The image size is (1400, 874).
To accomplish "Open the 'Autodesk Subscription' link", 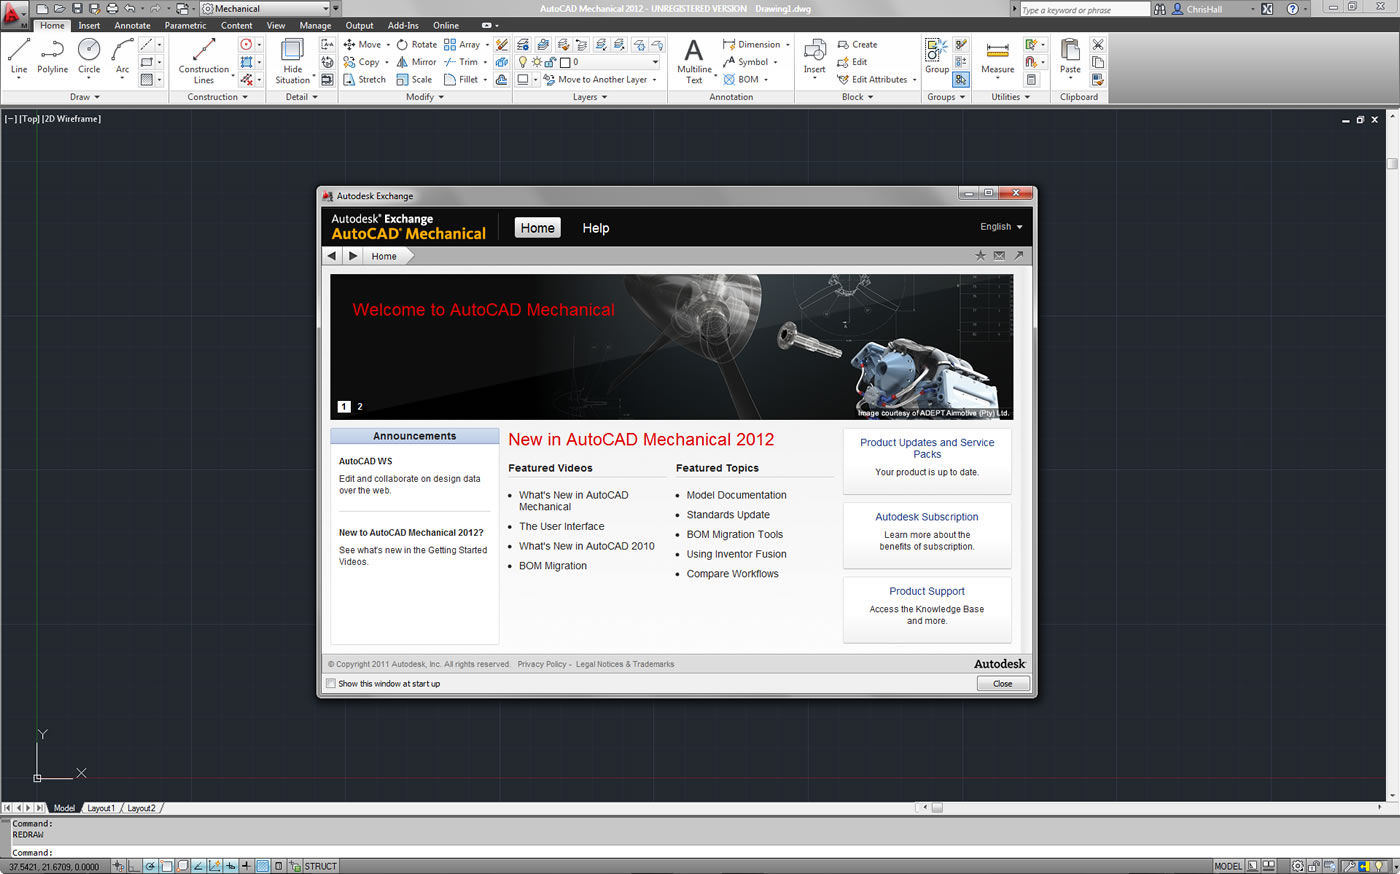I will (x=927, y=517).
